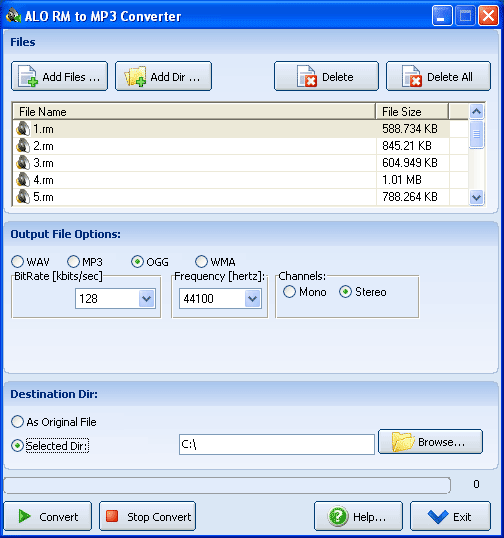Exit the application via Exit button
The width and height of the screenshot is (504, 538).
pos(450,516)
